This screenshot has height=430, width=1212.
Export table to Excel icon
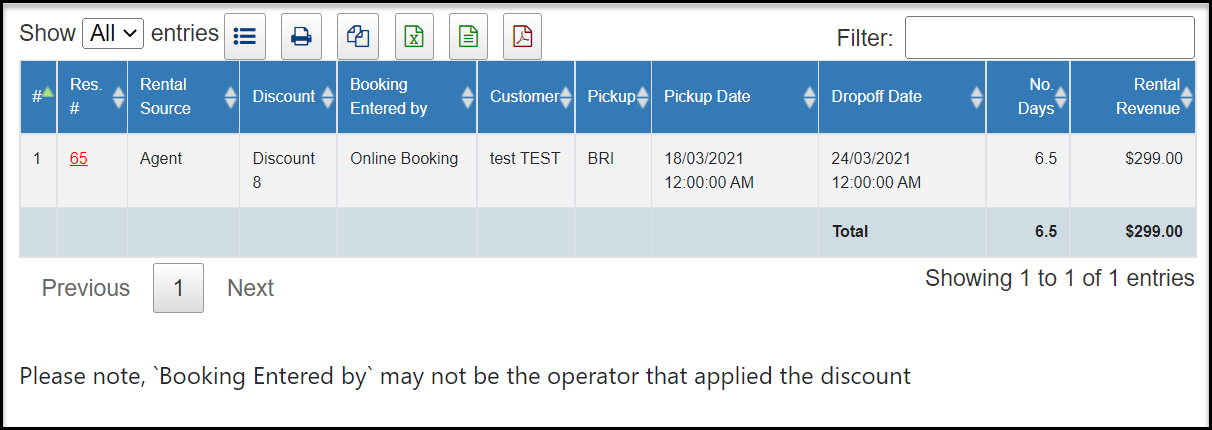click(x=414, y=36)
